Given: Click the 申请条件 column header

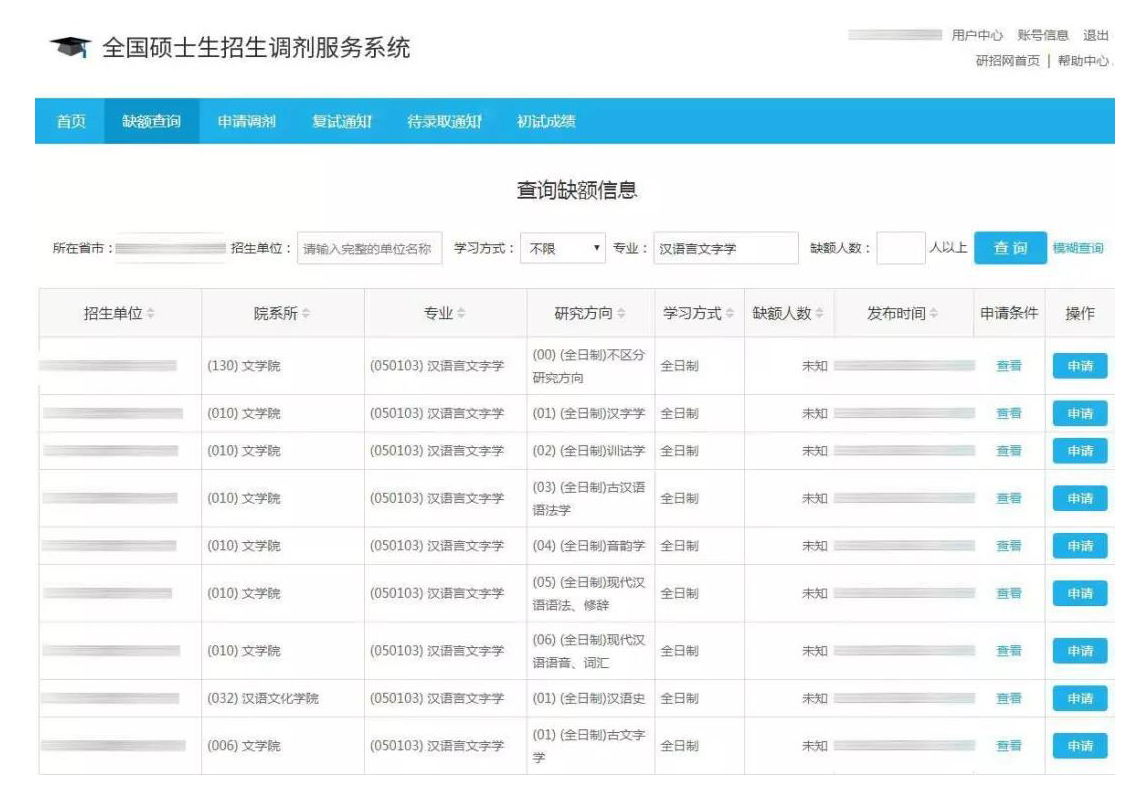Looking at the screenshot, I should coord(1009,313).
